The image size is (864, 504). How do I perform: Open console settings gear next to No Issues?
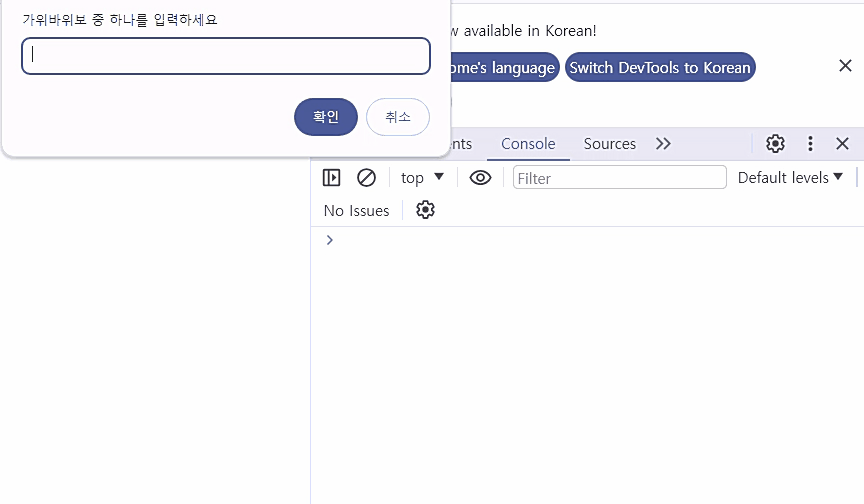tap(425, 210)
